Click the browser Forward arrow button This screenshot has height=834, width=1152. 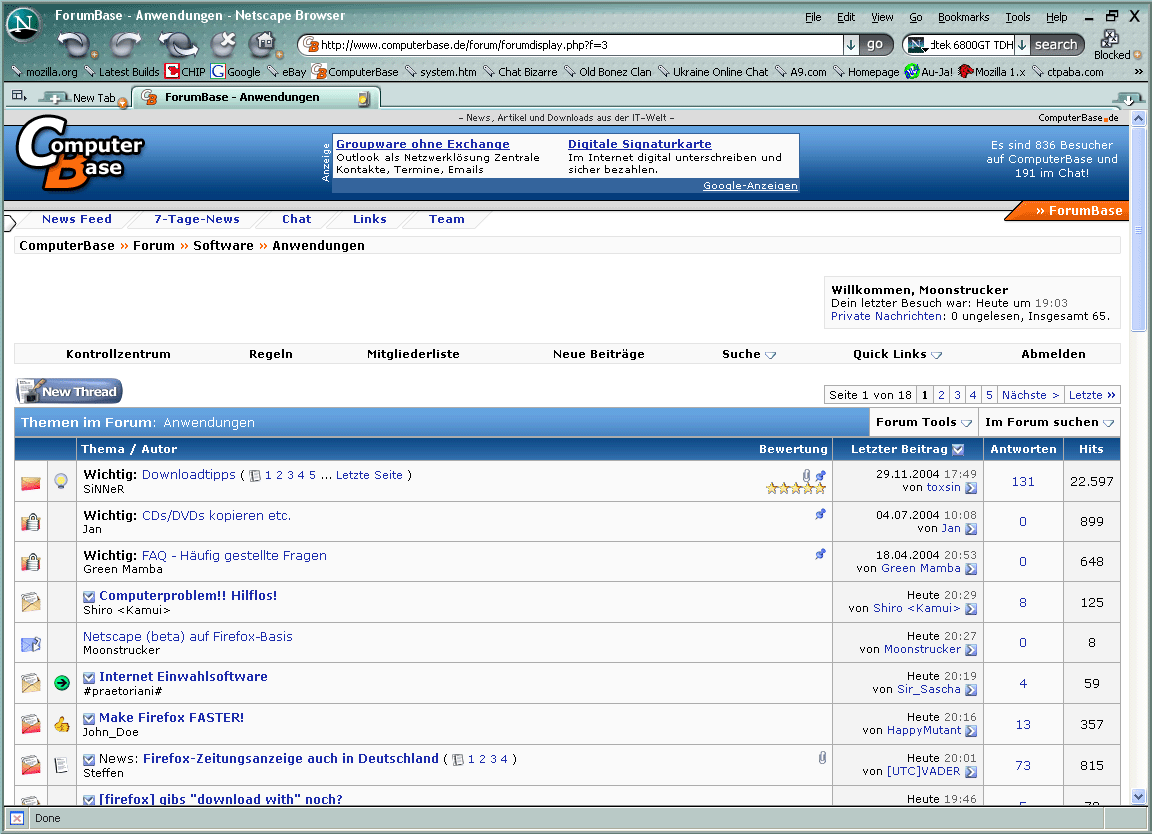(125, 45)
